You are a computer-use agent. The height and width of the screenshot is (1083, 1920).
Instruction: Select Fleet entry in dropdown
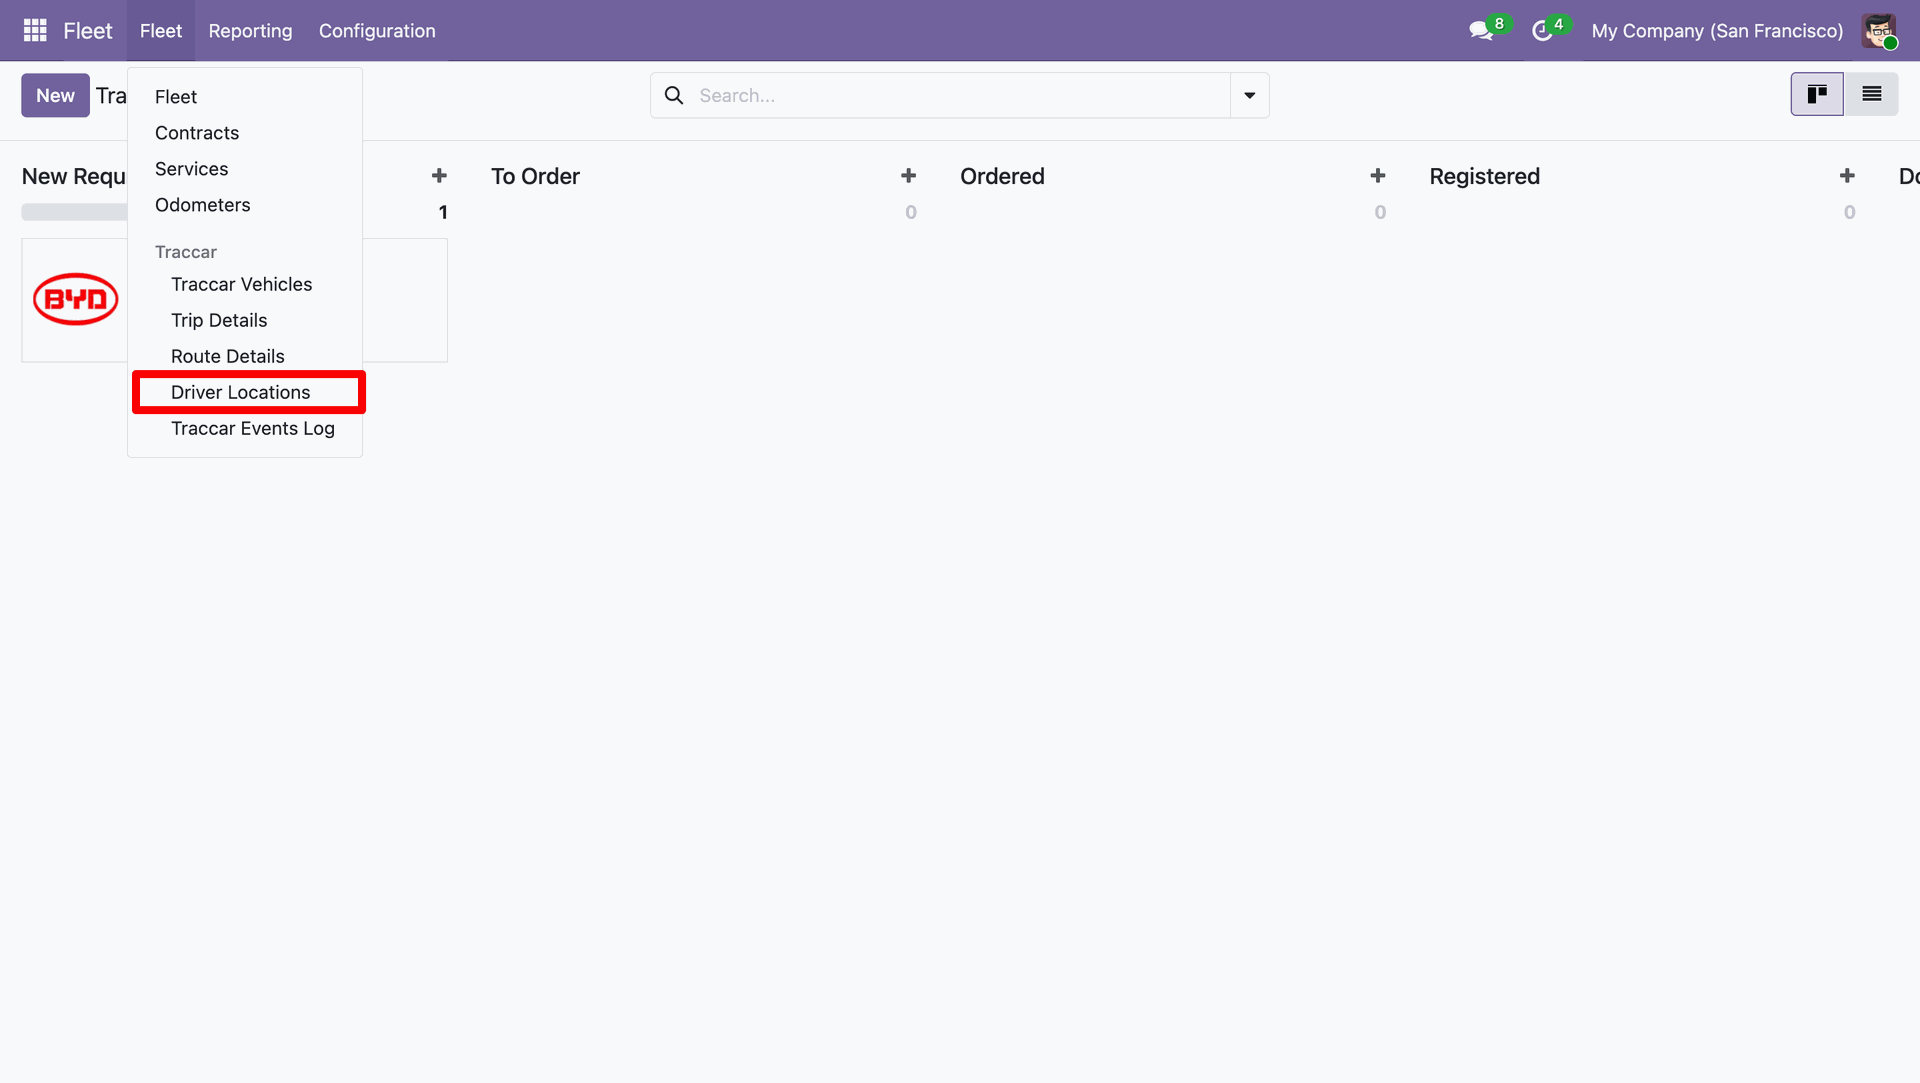coord(176,97)
